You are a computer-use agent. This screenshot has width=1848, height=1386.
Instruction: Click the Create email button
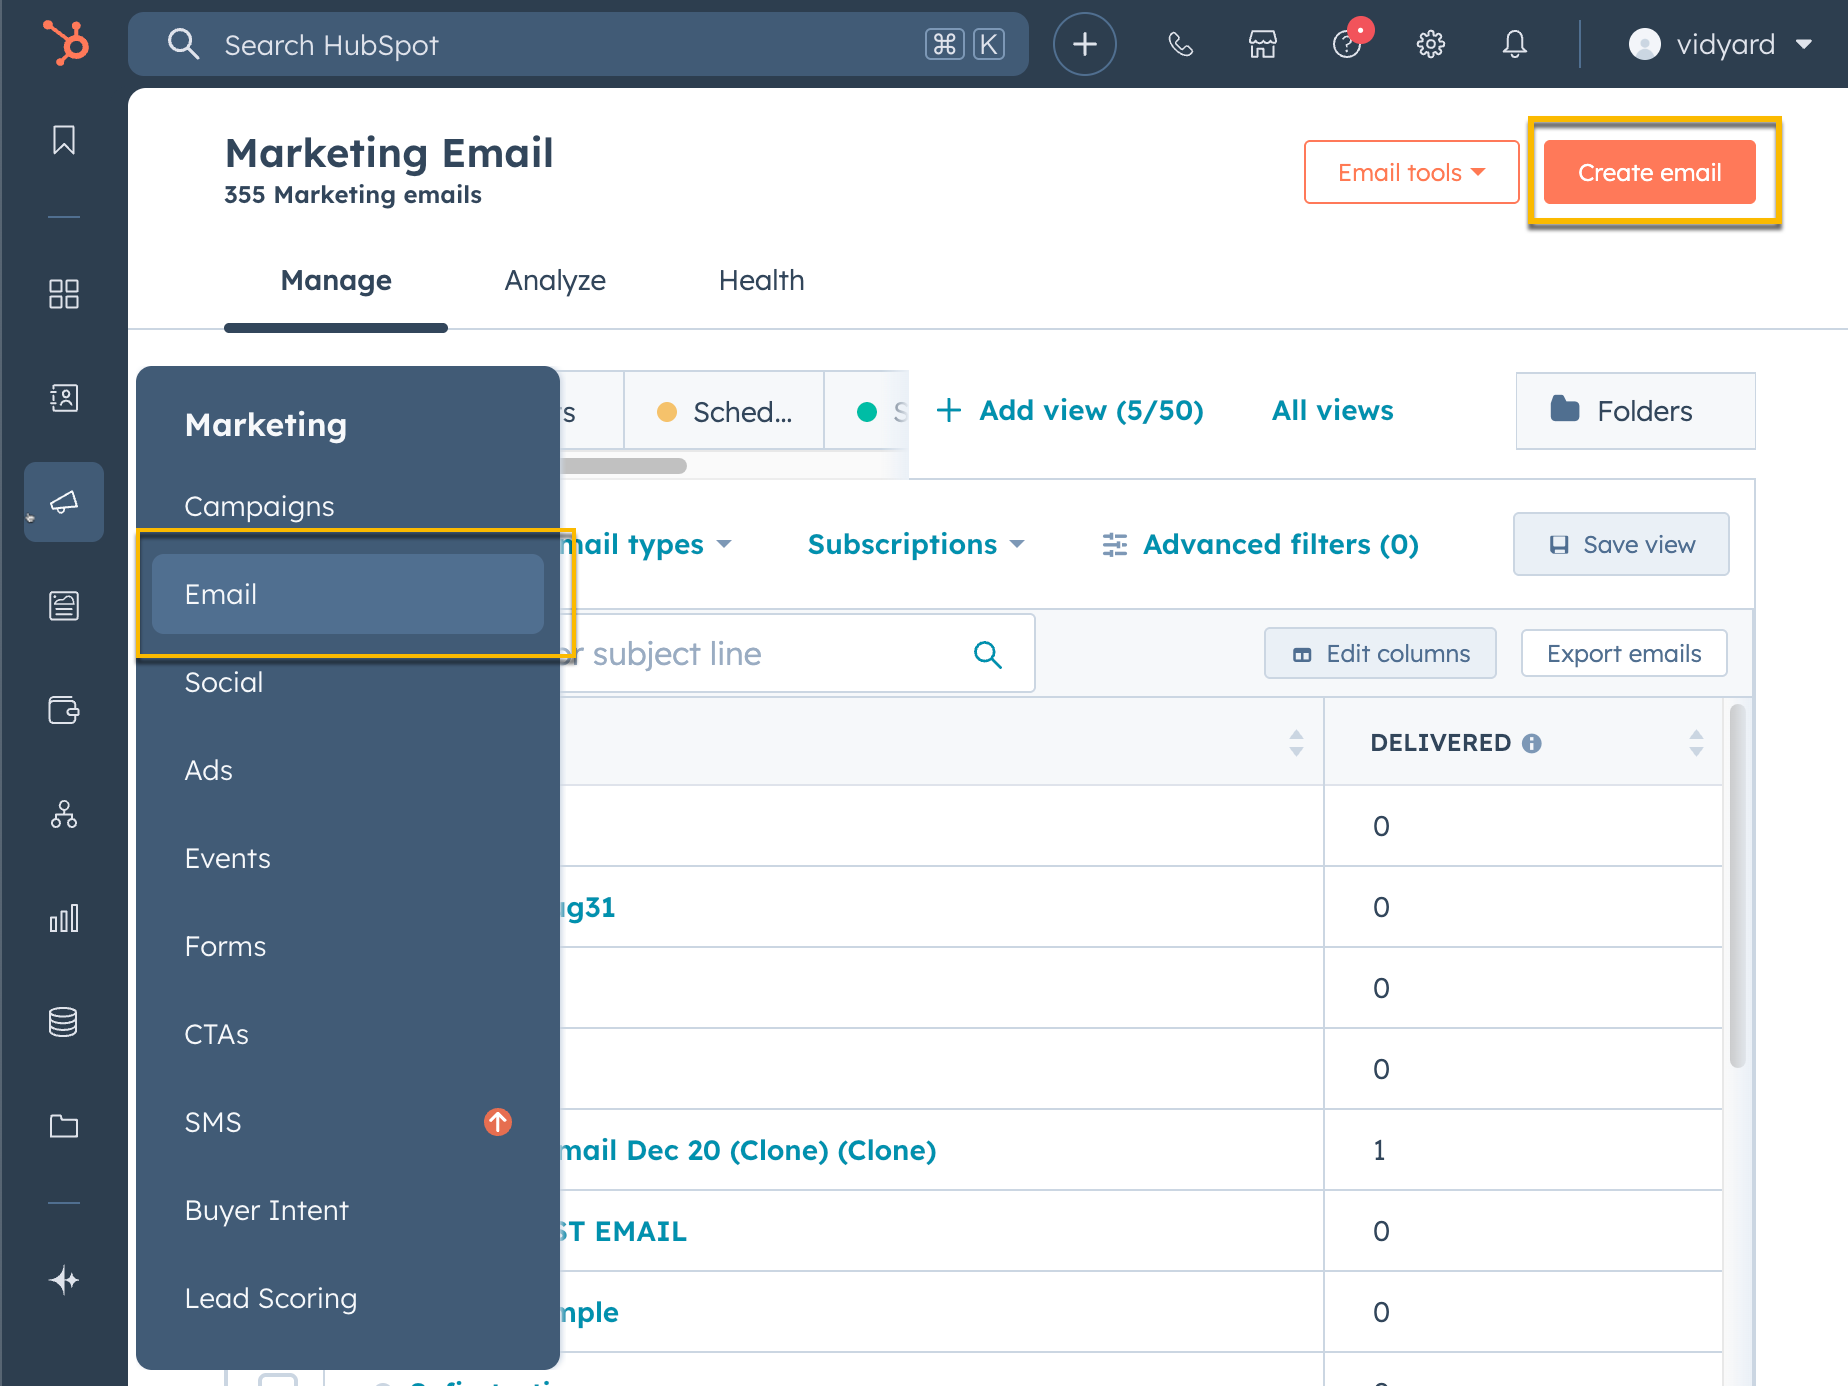pos(1650,172)
